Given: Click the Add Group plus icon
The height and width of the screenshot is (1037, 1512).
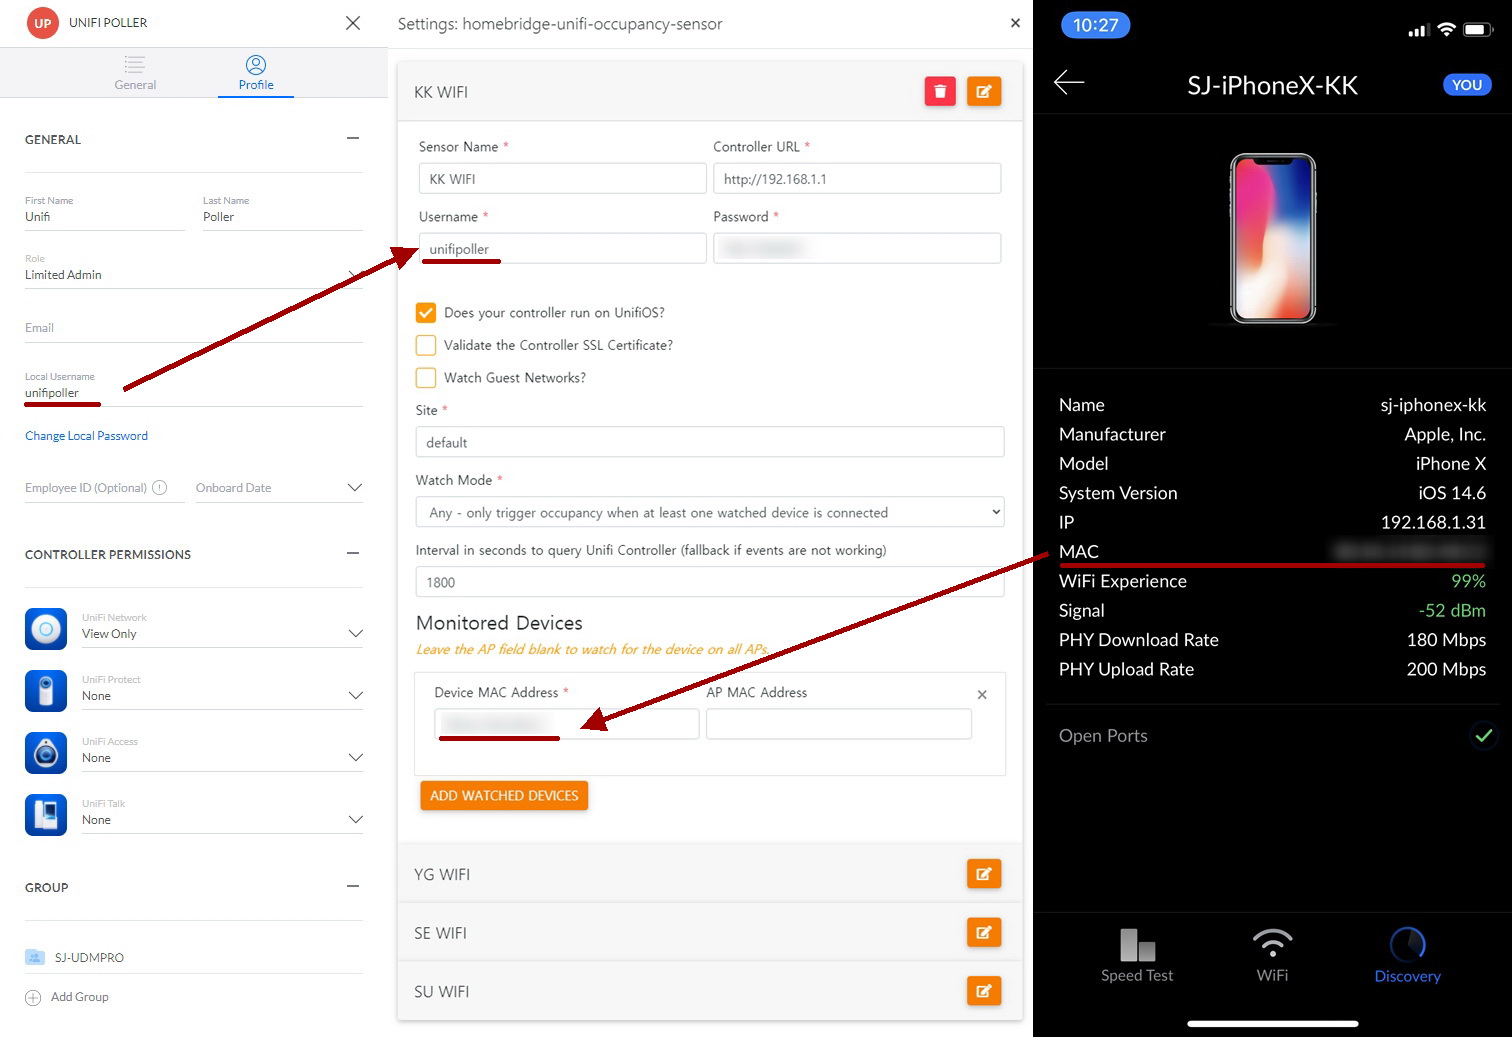Looking at the screenshot, I should [x=33, y=997].
